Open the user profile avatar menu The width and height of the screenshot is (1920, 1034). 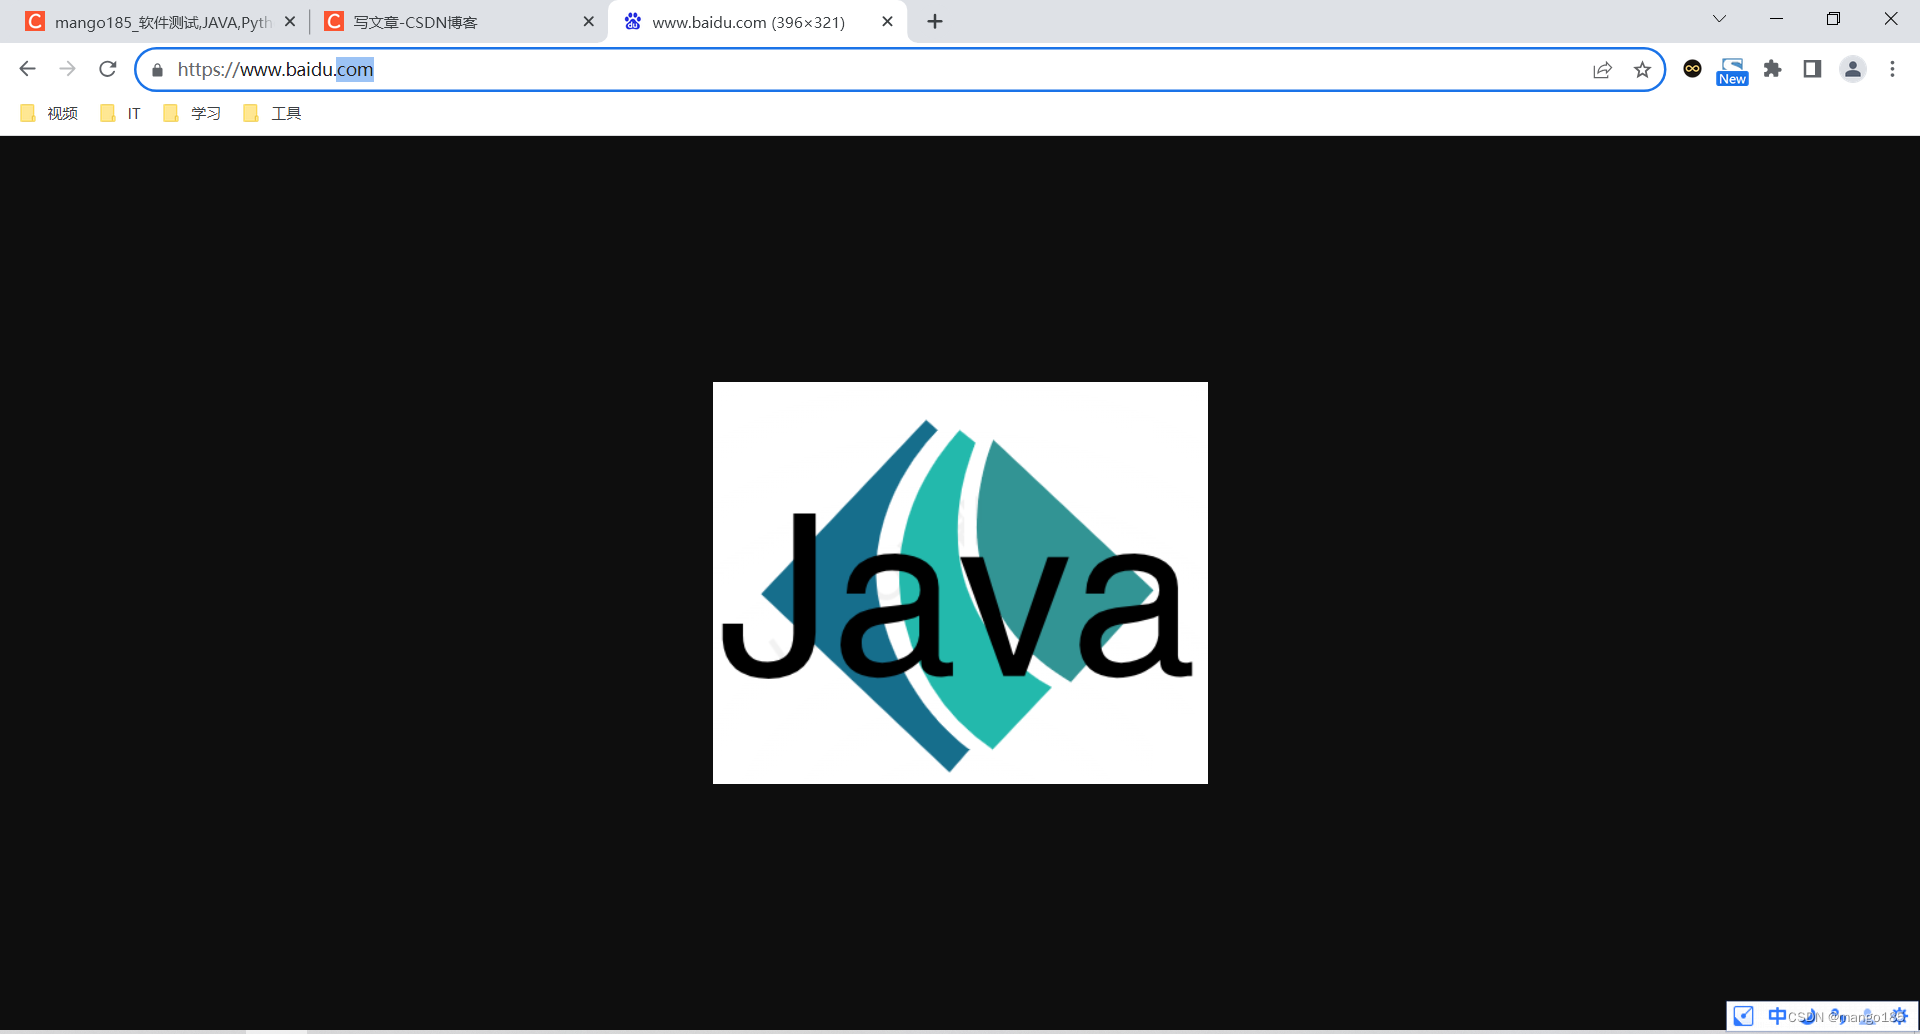(1852, 69)
